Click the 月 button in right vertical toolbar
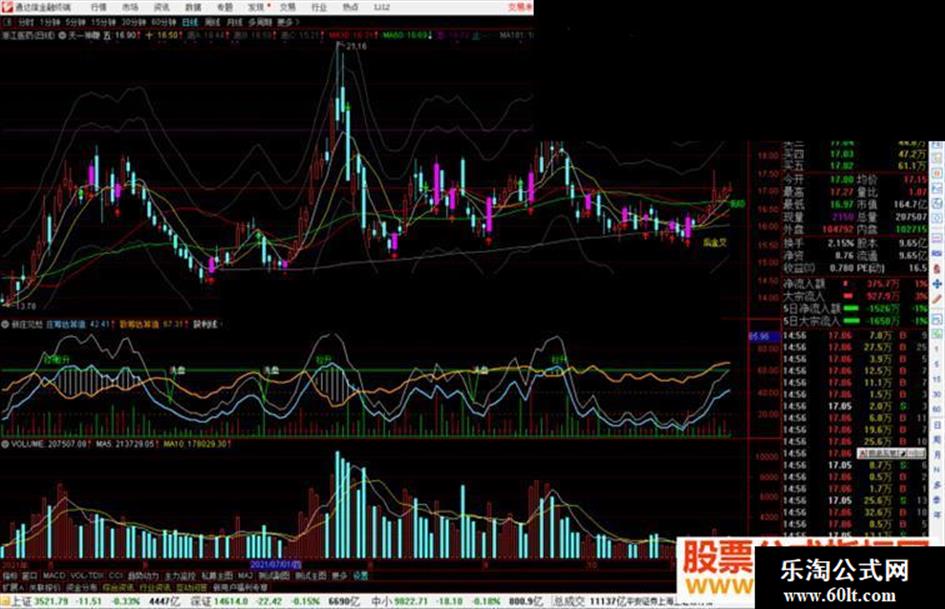The width and height of the screenshot is (945, 609). point(937,456)
